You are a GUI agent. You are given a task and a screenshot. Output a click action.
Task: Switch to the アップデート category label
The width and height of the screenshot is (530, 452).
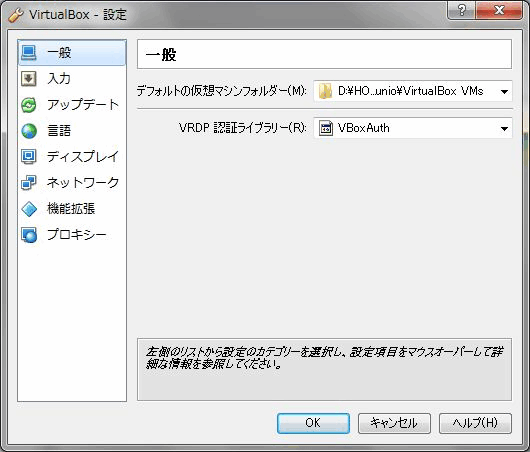82,105
